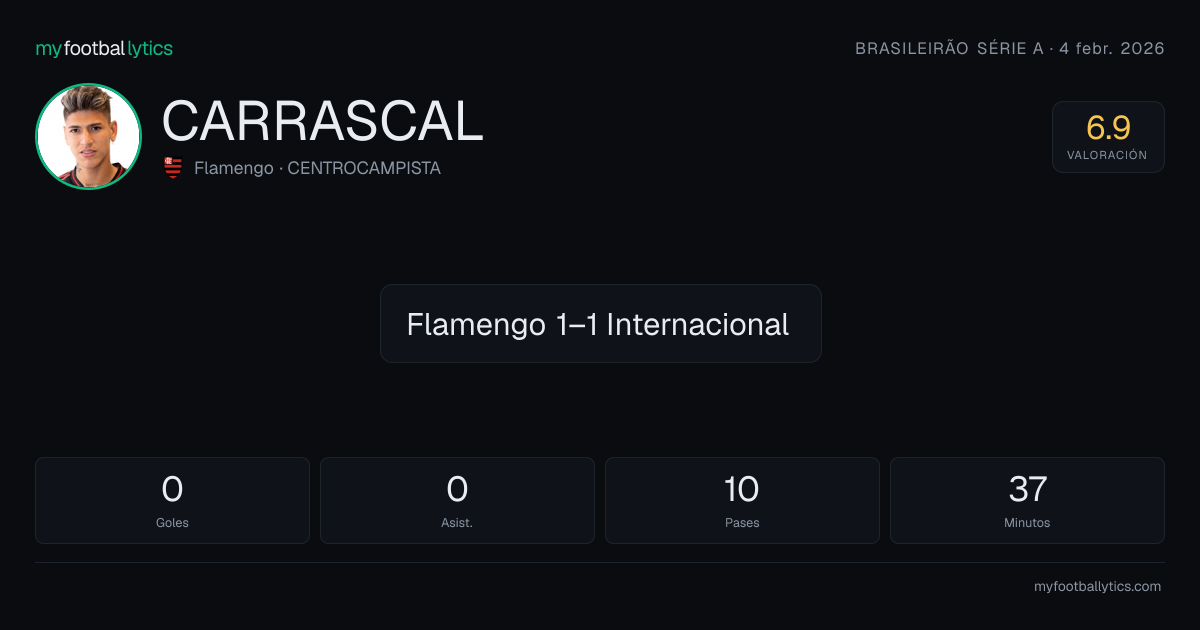The width and height of the screenshot is (1200, 630).
Task: Click the 6.9 Valoración rating badge
Action: coord(1108,137)
